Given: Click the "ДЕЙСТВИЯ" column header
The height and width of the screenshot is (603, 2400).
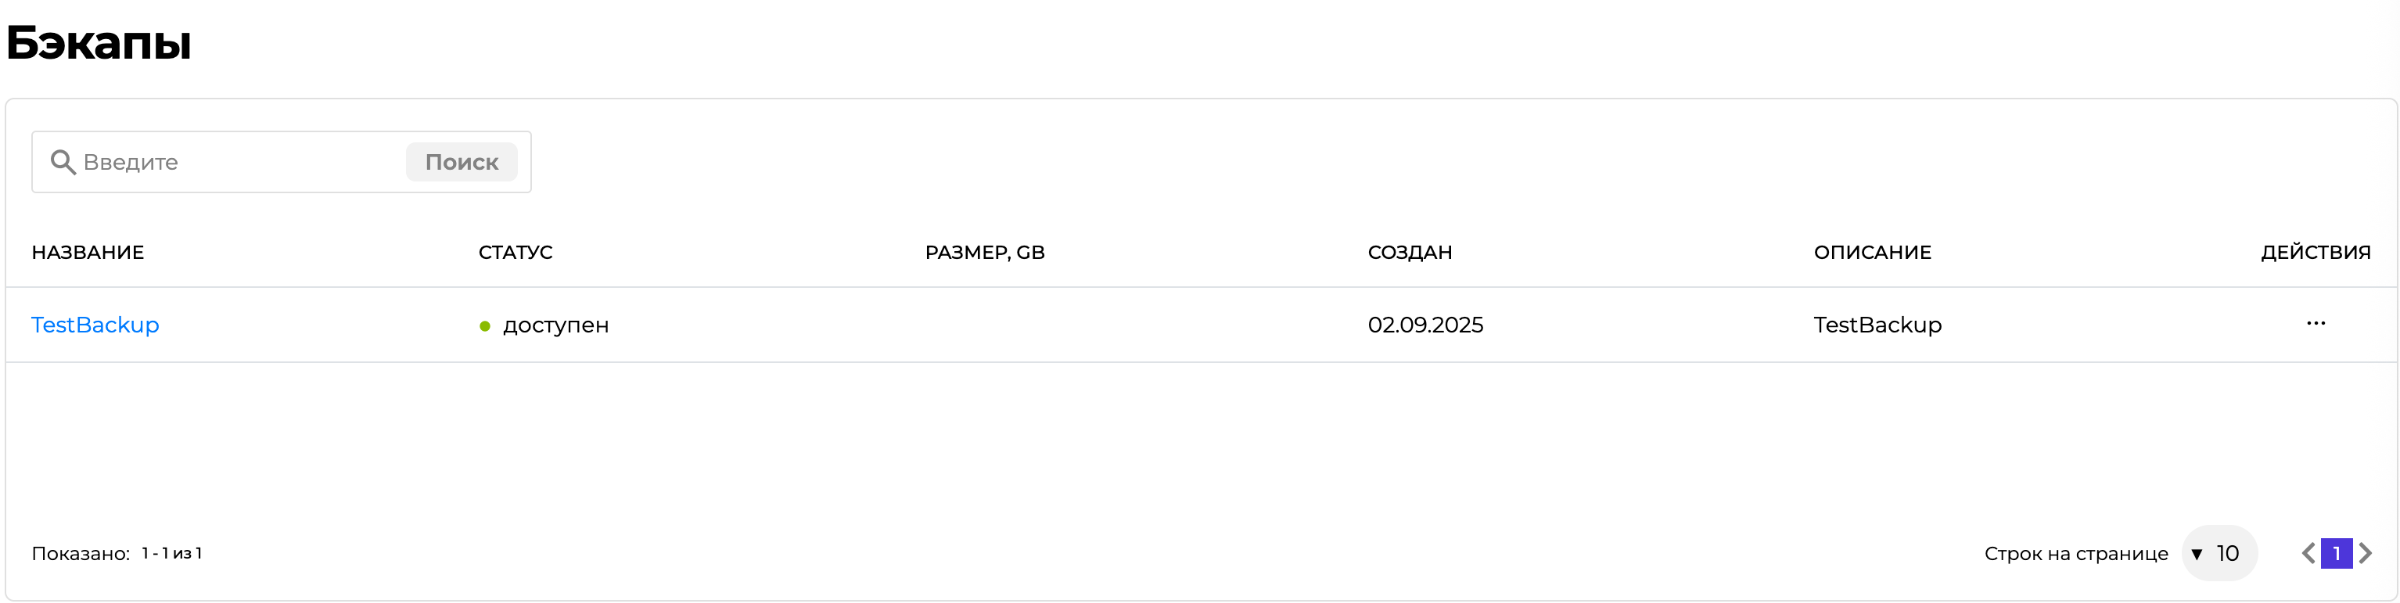Looking at the screenshot, I should click(x=2315, y=252).
